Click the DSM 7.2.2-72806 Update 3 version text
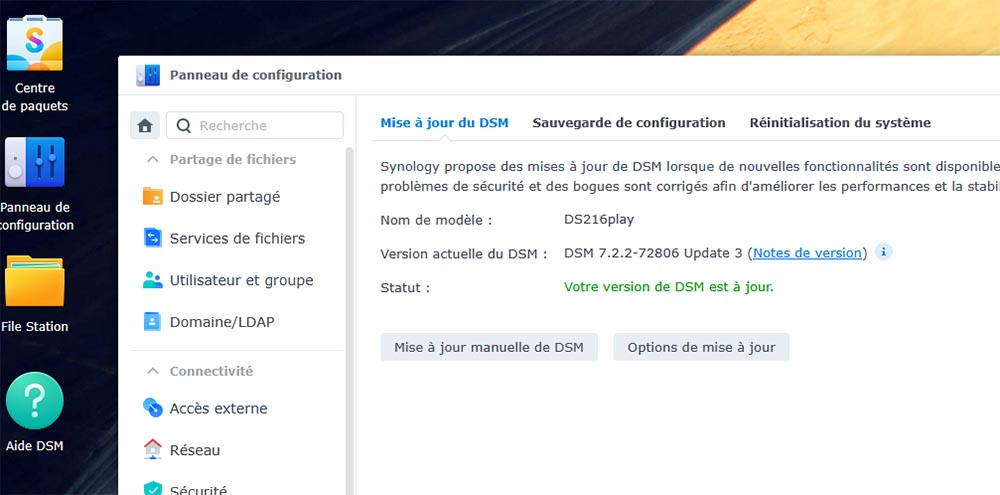1000x495 pixels. click(653, 253)
